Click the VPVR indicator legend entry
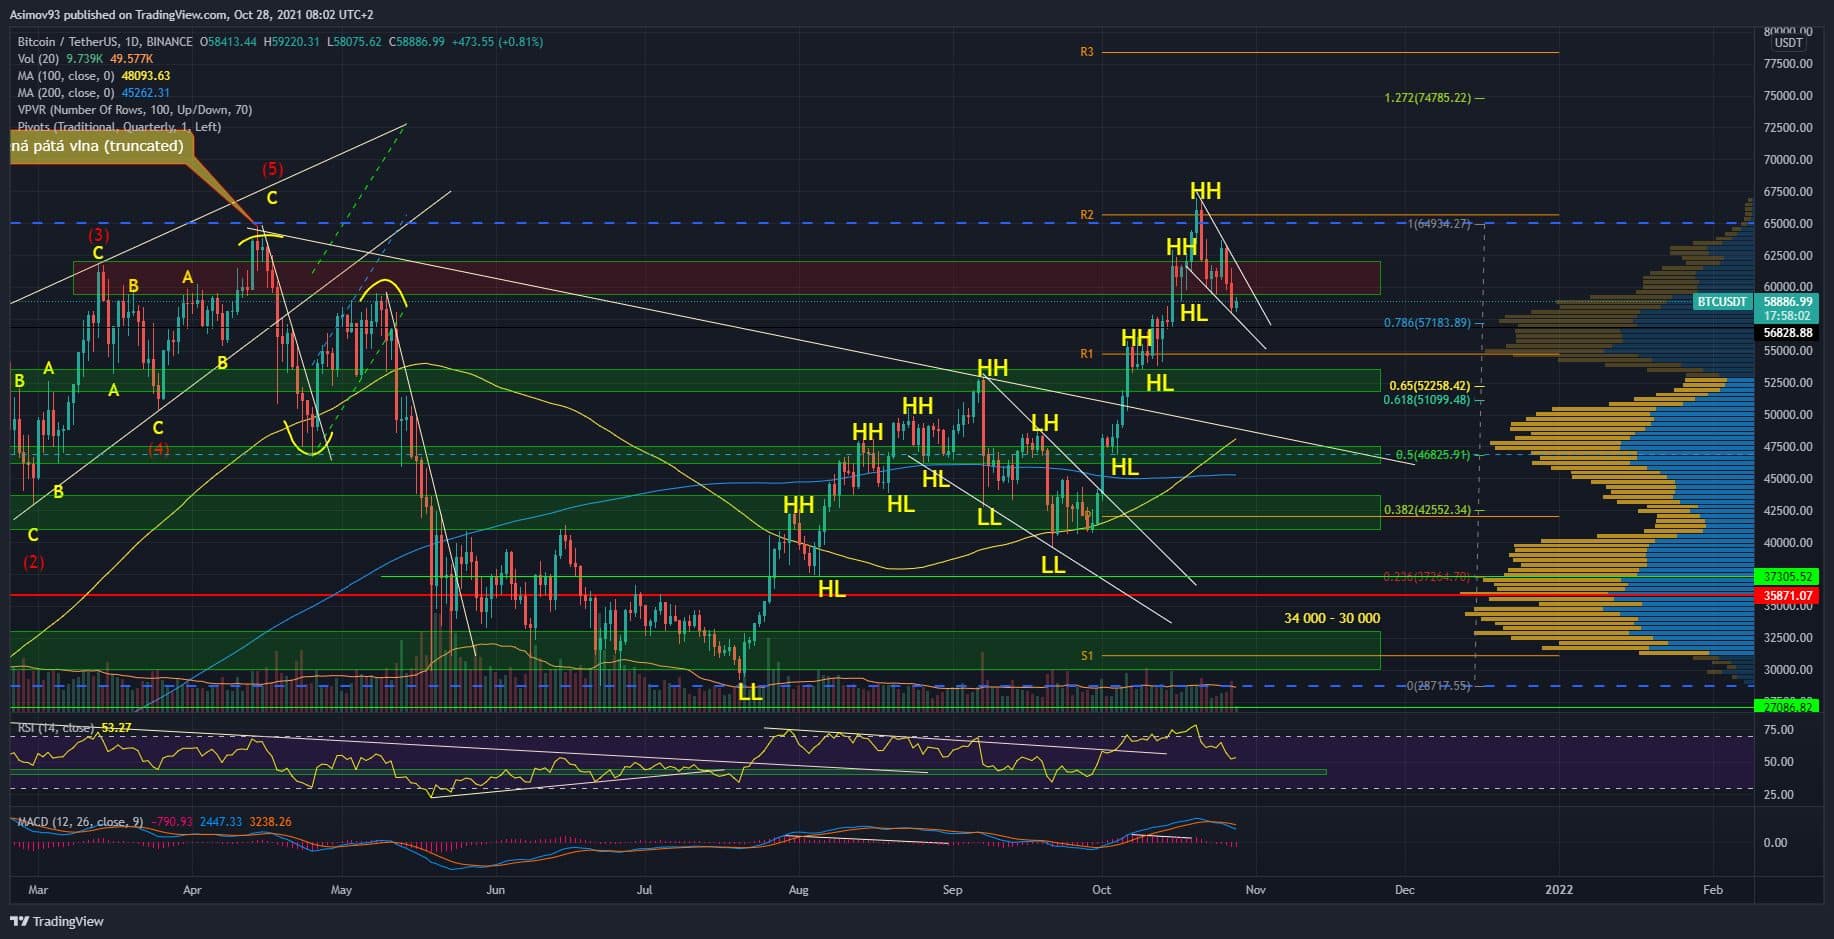Image resolution: width=1834 pixels, height=939 pixels. point(135,110)
